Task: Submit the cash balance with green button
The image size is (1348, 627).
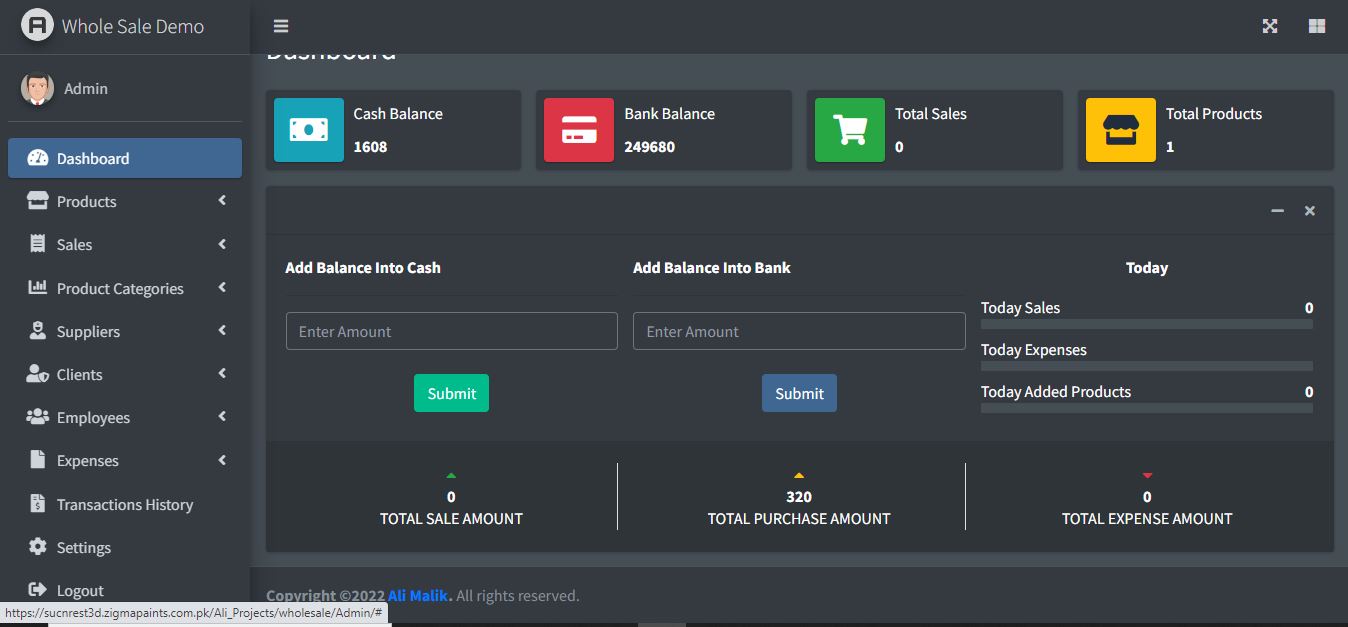Action: pyautogui.click(x=451, y=393)
